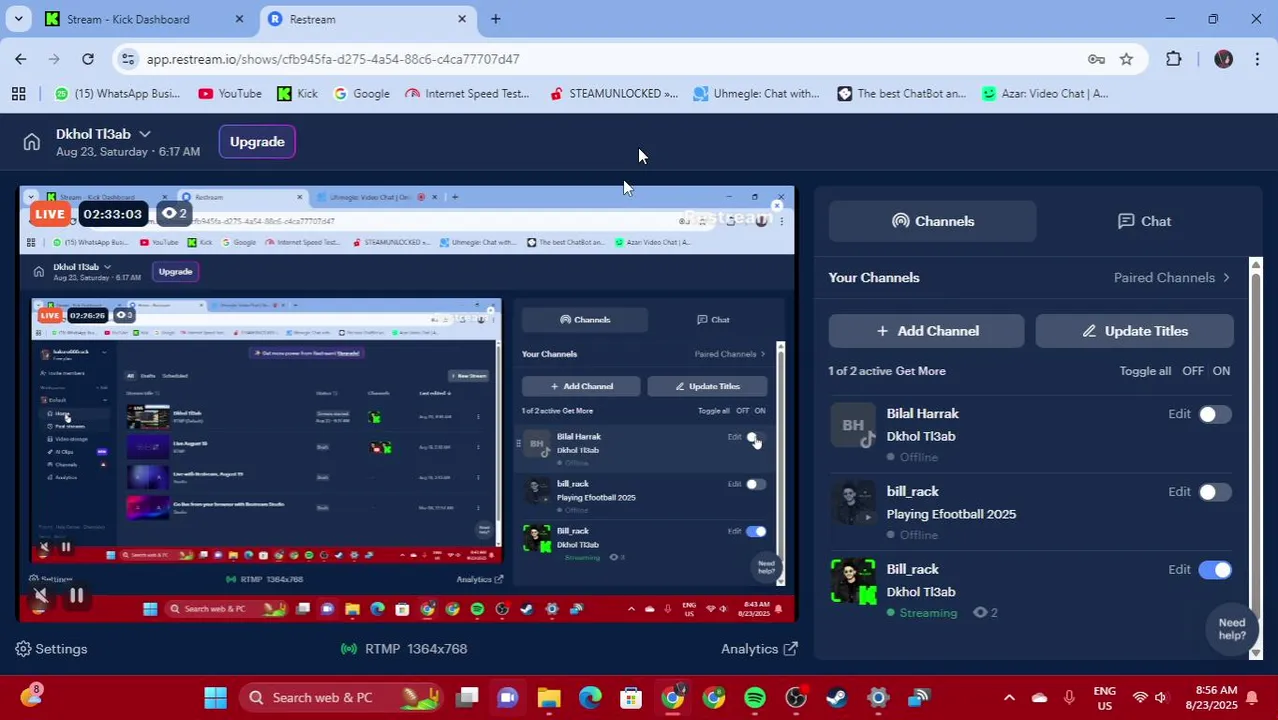This screenshot has height=720, width=1278.
Task: Click the Update Titles button
Action: click(x=1134, y=331)
